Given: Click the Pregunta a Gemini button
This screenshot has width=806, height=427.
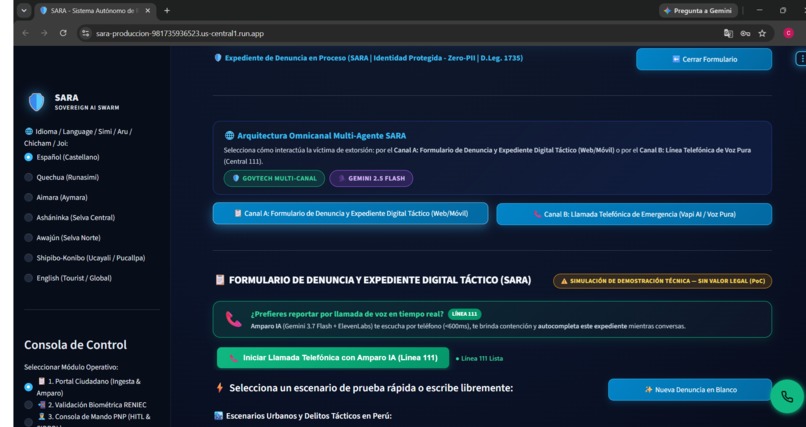Looking at the screenshot, I should [x=698, y=10].
